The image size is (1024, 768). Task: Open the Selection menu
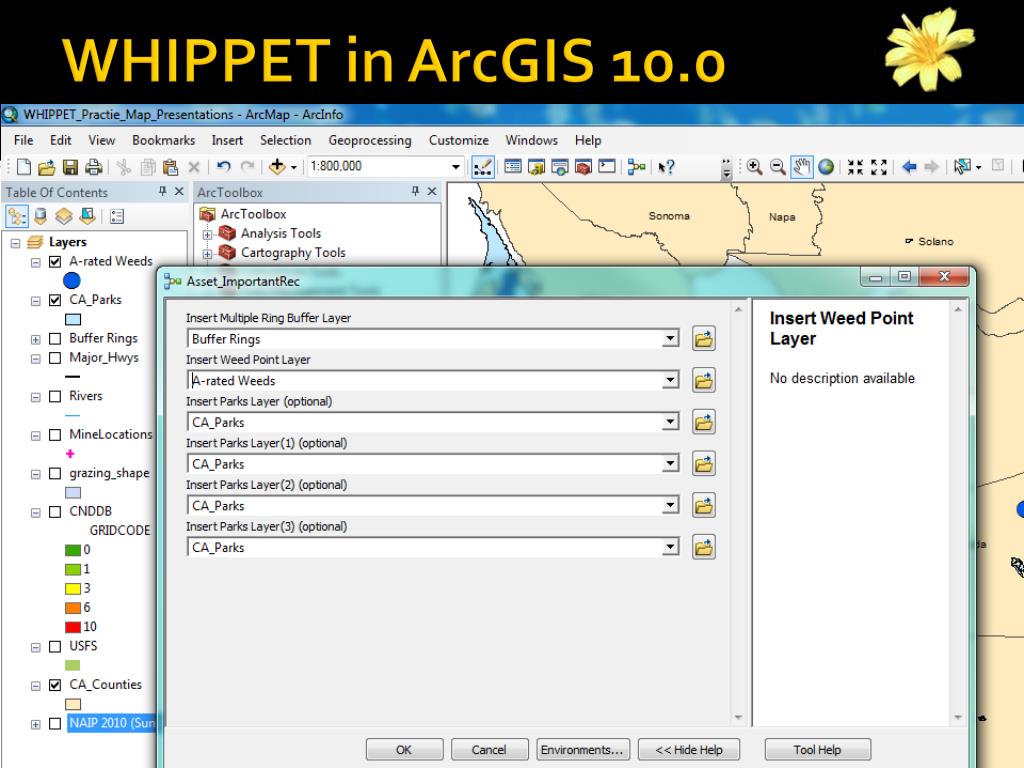point(285,140)
